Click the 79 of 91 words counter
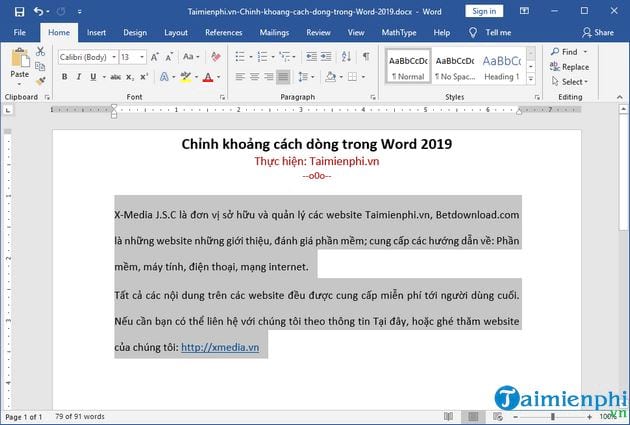630x425 pixels. click(x=80, y=417)
